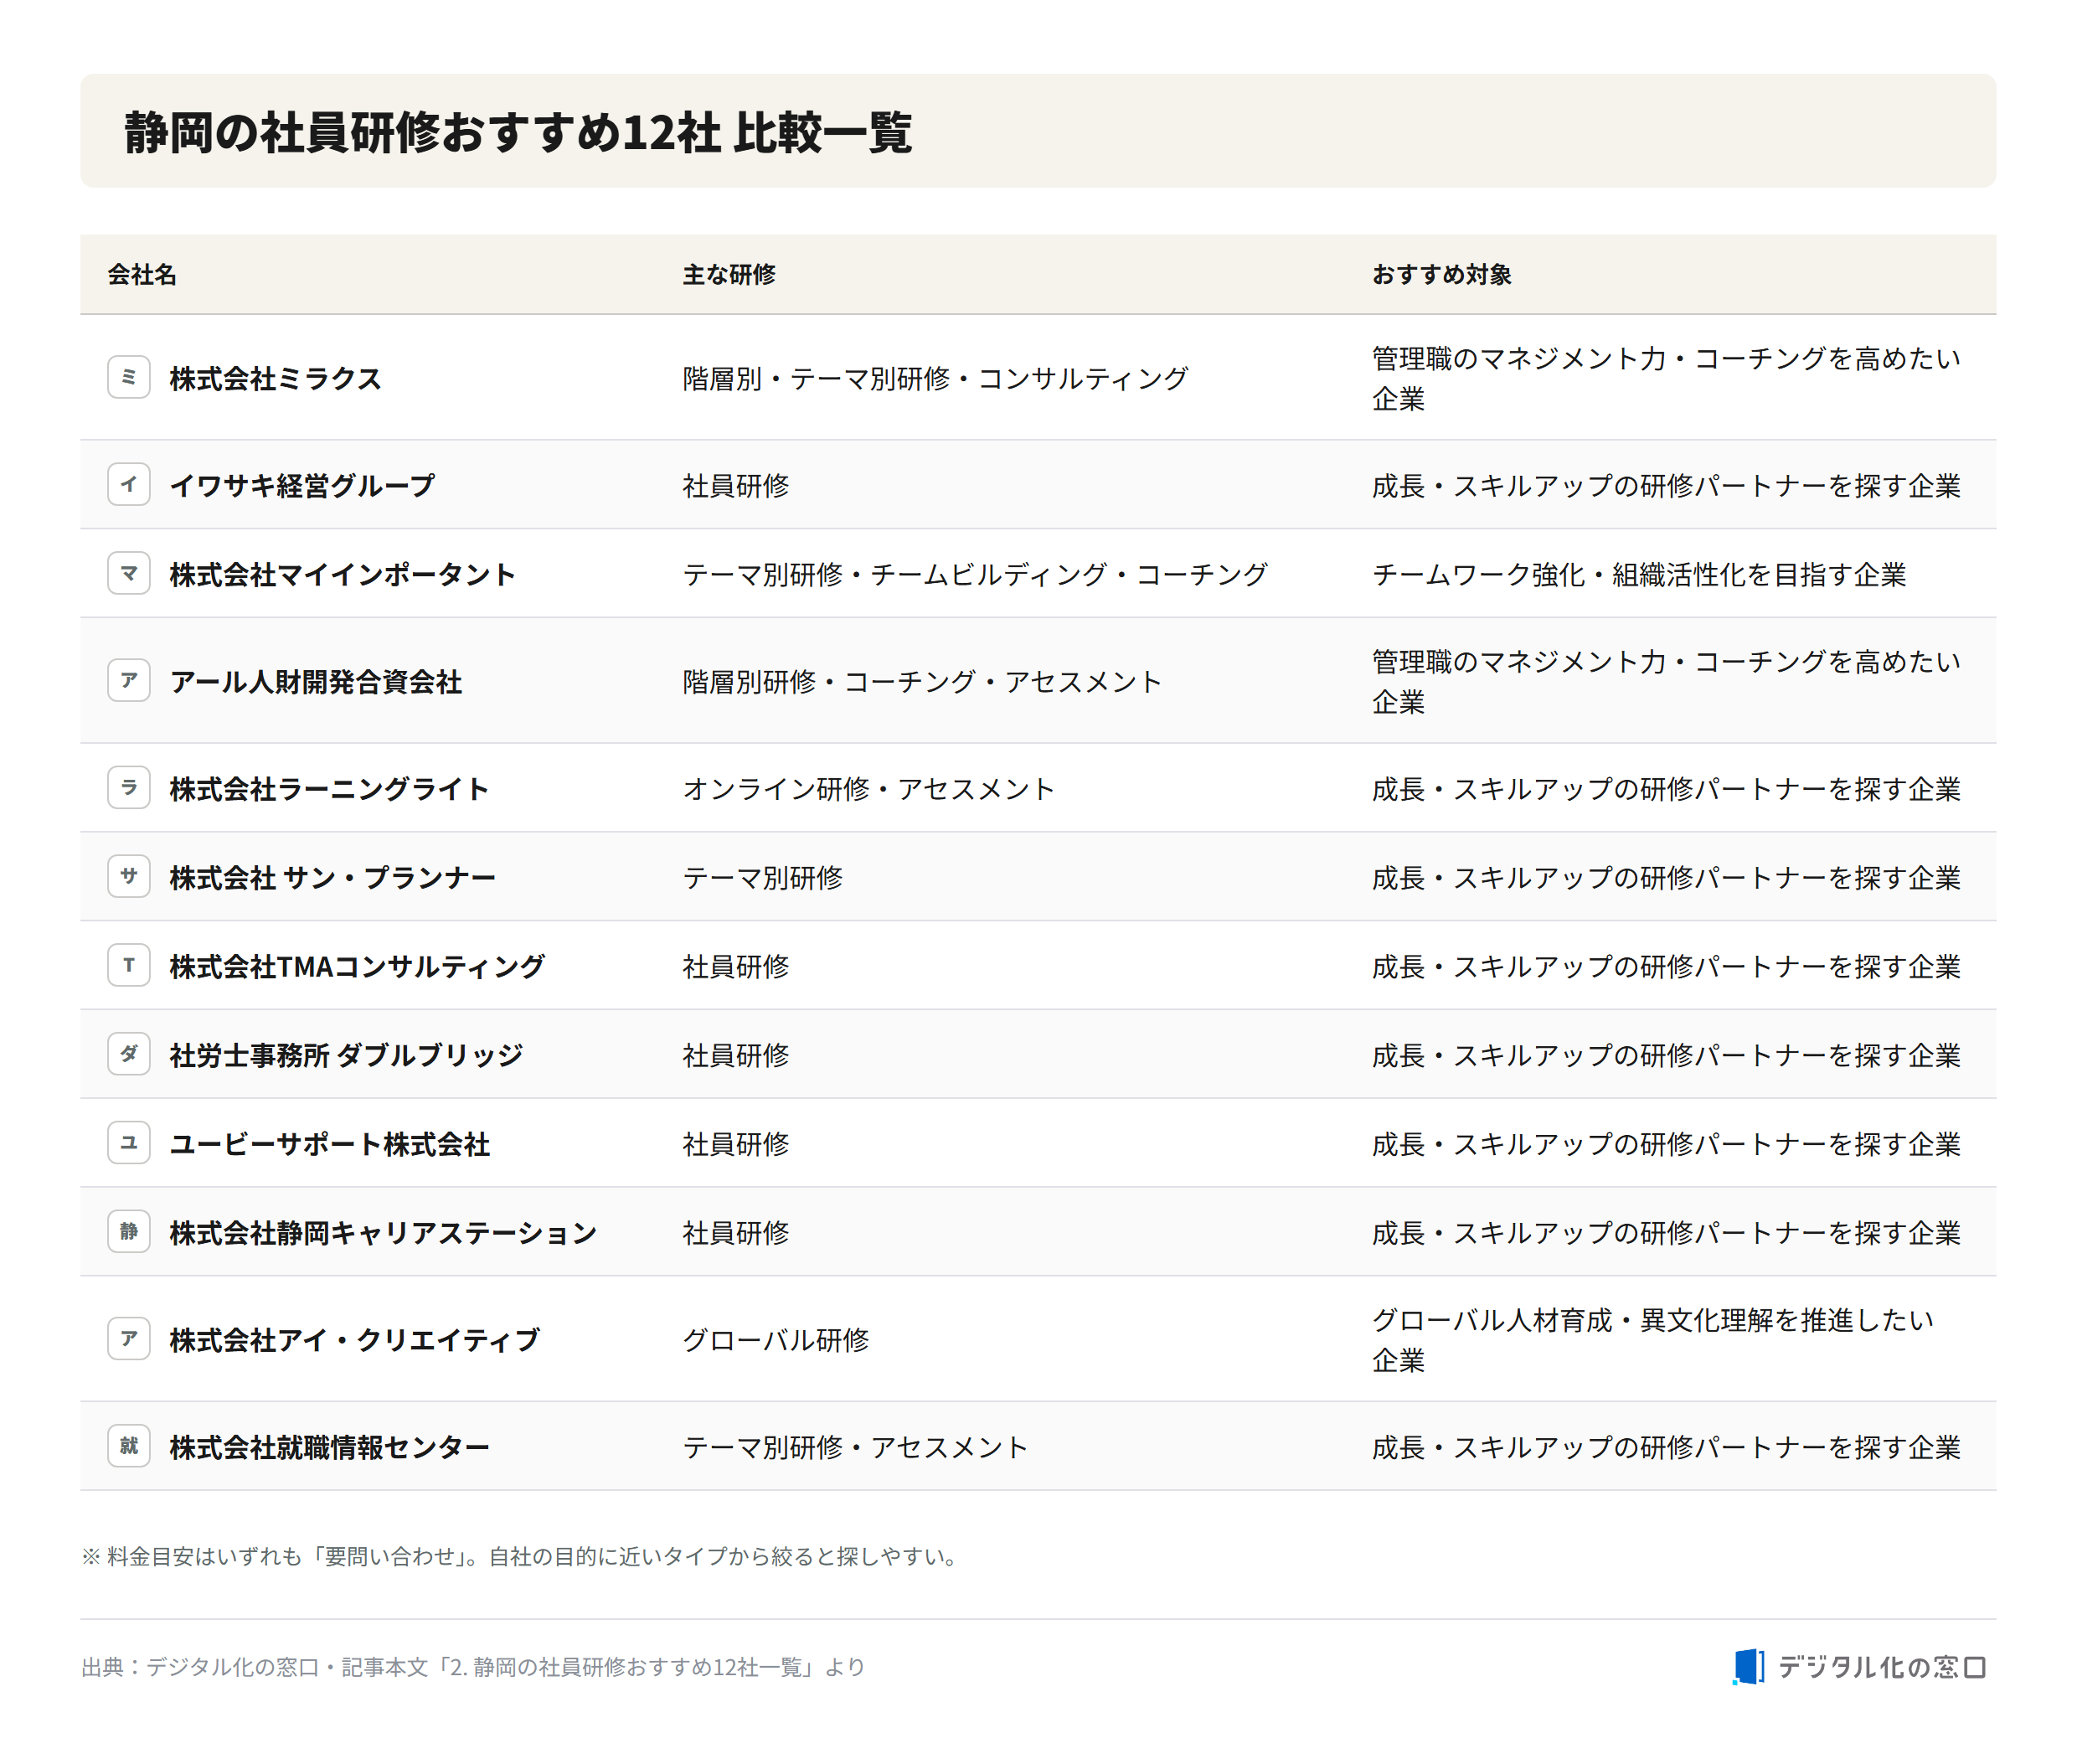
Task: Click recommended target cell in ミラクス row
Action: coord(1666,378)
